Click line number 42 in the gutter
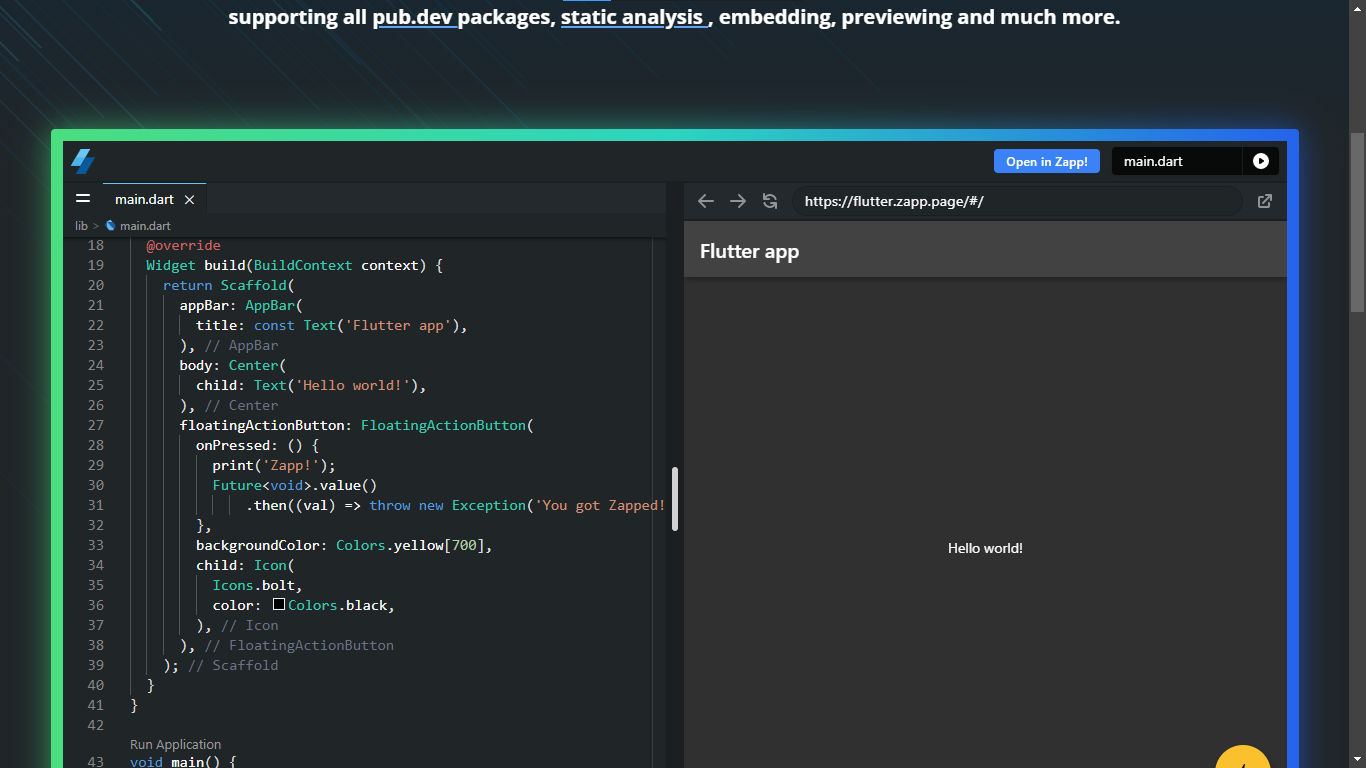Image resolution: width=1366 pixels, height=768 pixels. click(95, 725)
